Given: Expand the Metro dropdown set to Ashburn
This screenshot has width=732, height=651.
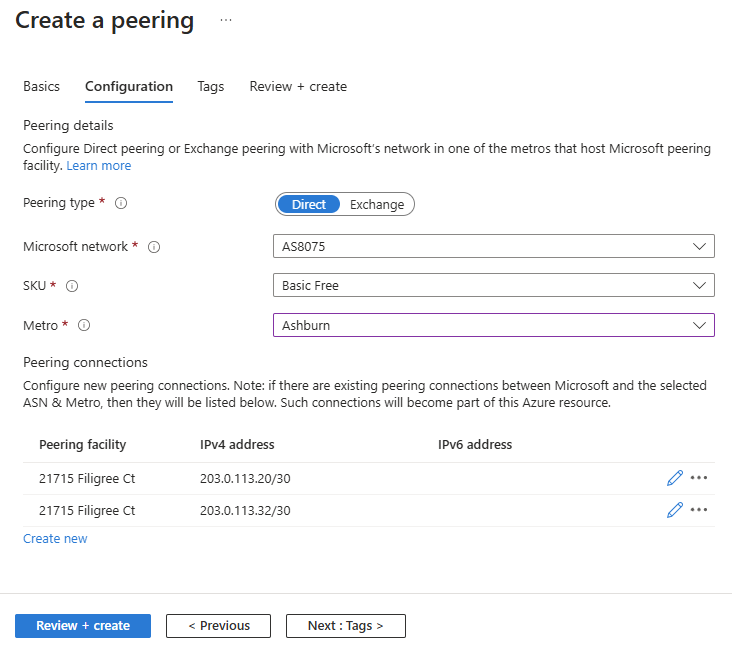Looking at the screenshot, I should [493, 325].
